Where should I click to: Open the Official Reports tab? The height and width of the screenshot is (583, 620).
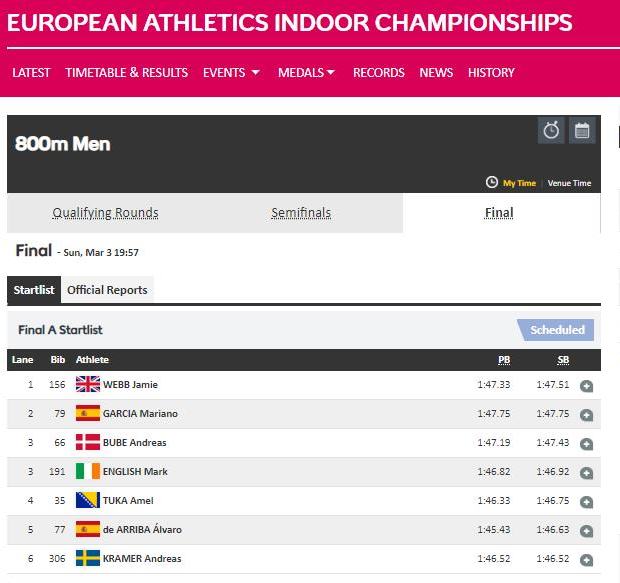pyautogui.click(x=107, y=290)
